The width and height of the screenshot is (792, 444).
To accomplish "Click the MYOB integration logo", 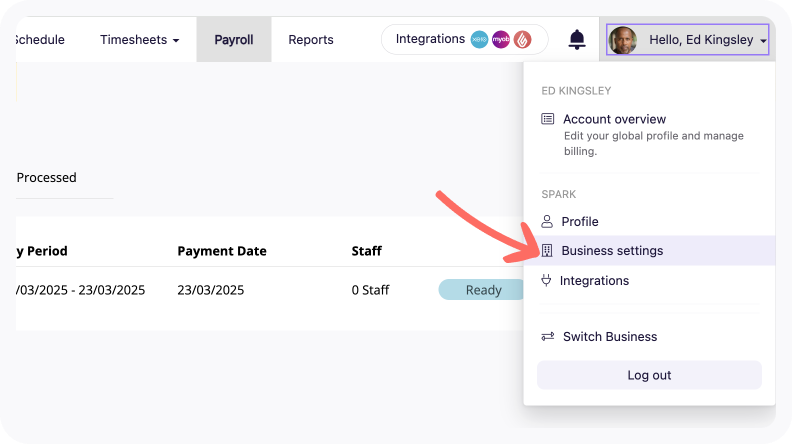I will [x=501, y=39].
